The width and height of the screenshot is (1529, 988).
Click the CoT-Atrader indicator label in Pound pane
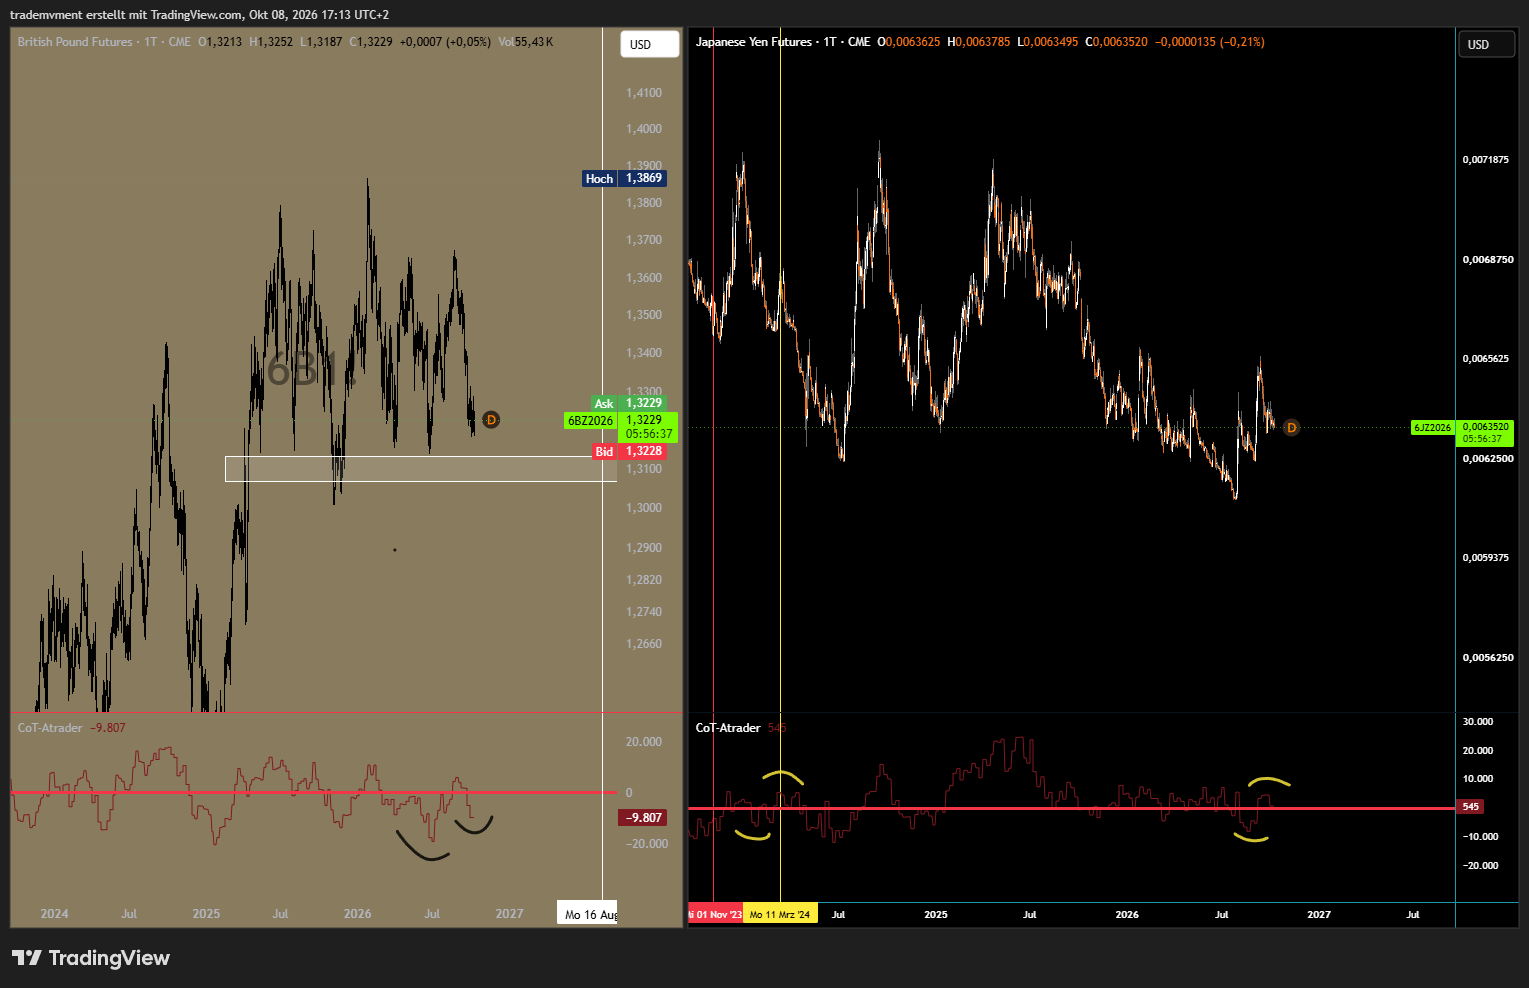pyautogui.click(x=50, y=728)
